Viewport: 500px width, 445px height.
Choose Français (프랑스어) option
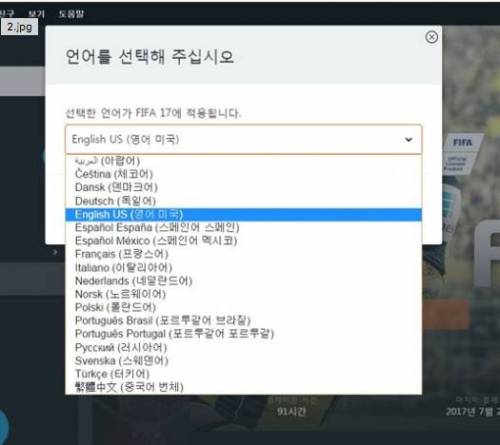pos(243,254)
